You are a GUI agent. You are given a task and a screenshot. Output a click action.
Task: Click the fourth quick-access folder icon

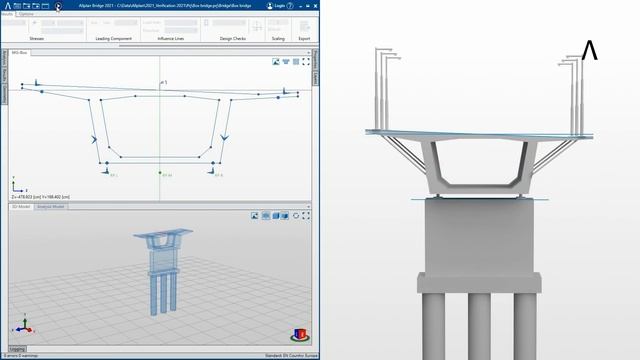[x=36, y=6]
